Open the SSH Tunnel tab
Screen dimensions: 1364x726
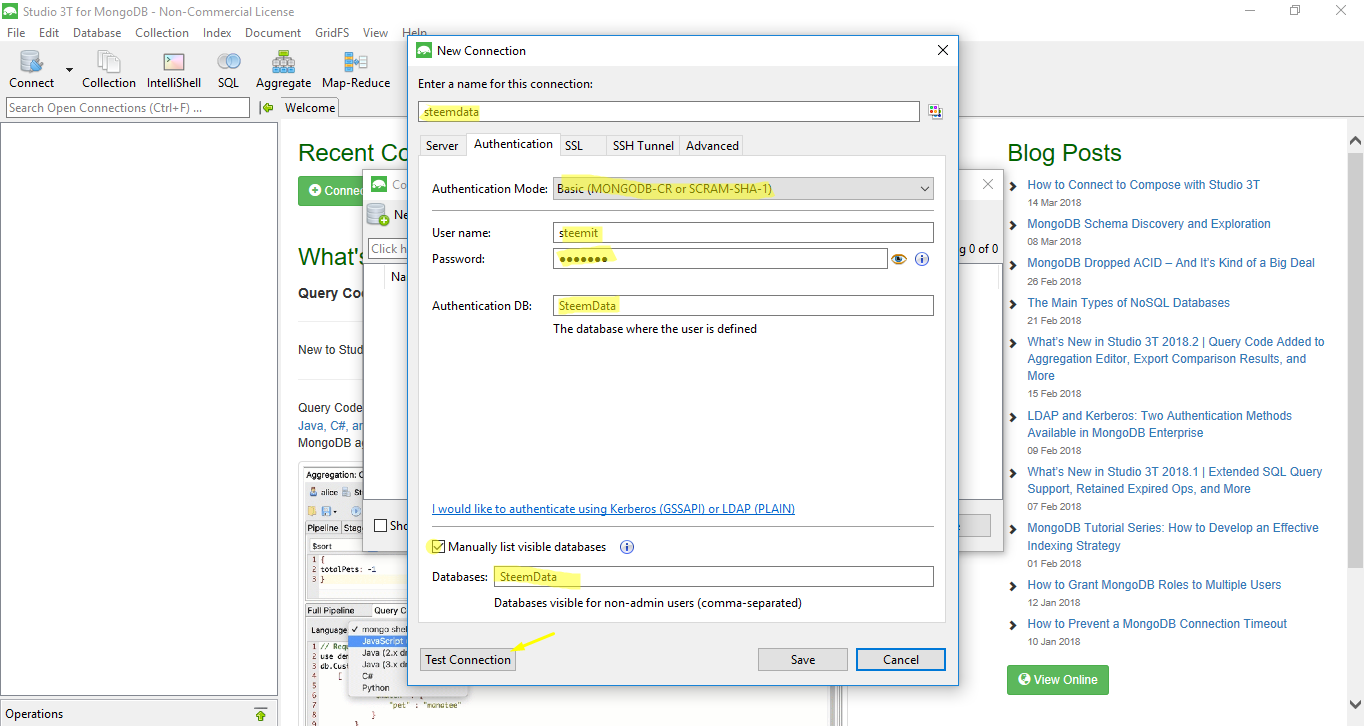click(x=643, y=146)
